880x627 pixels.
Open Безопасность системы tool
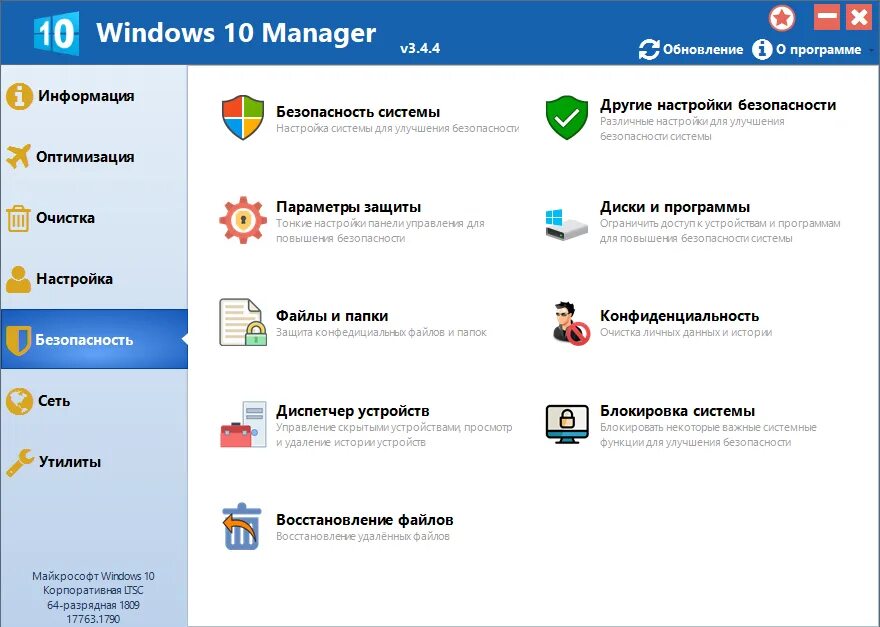point(358,112)
